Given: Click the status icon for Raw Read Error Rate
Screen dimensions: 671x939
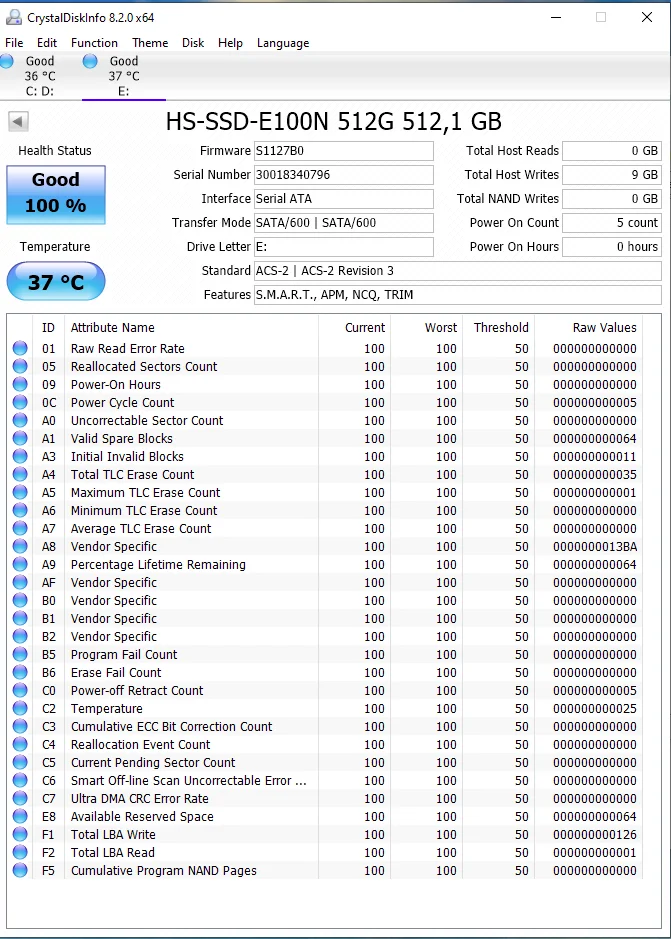Looking at the screenshot, I should coord(20,348).
